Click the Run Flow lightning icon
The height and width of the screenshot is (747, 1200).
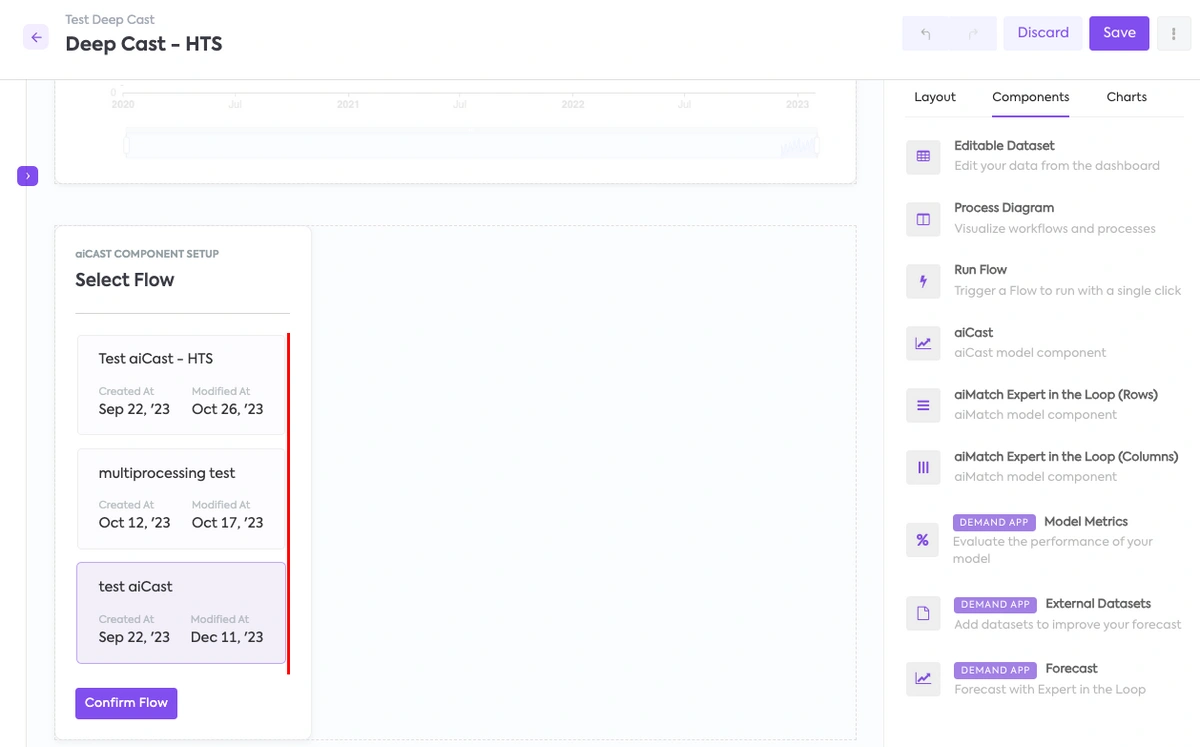coord(922,281)
